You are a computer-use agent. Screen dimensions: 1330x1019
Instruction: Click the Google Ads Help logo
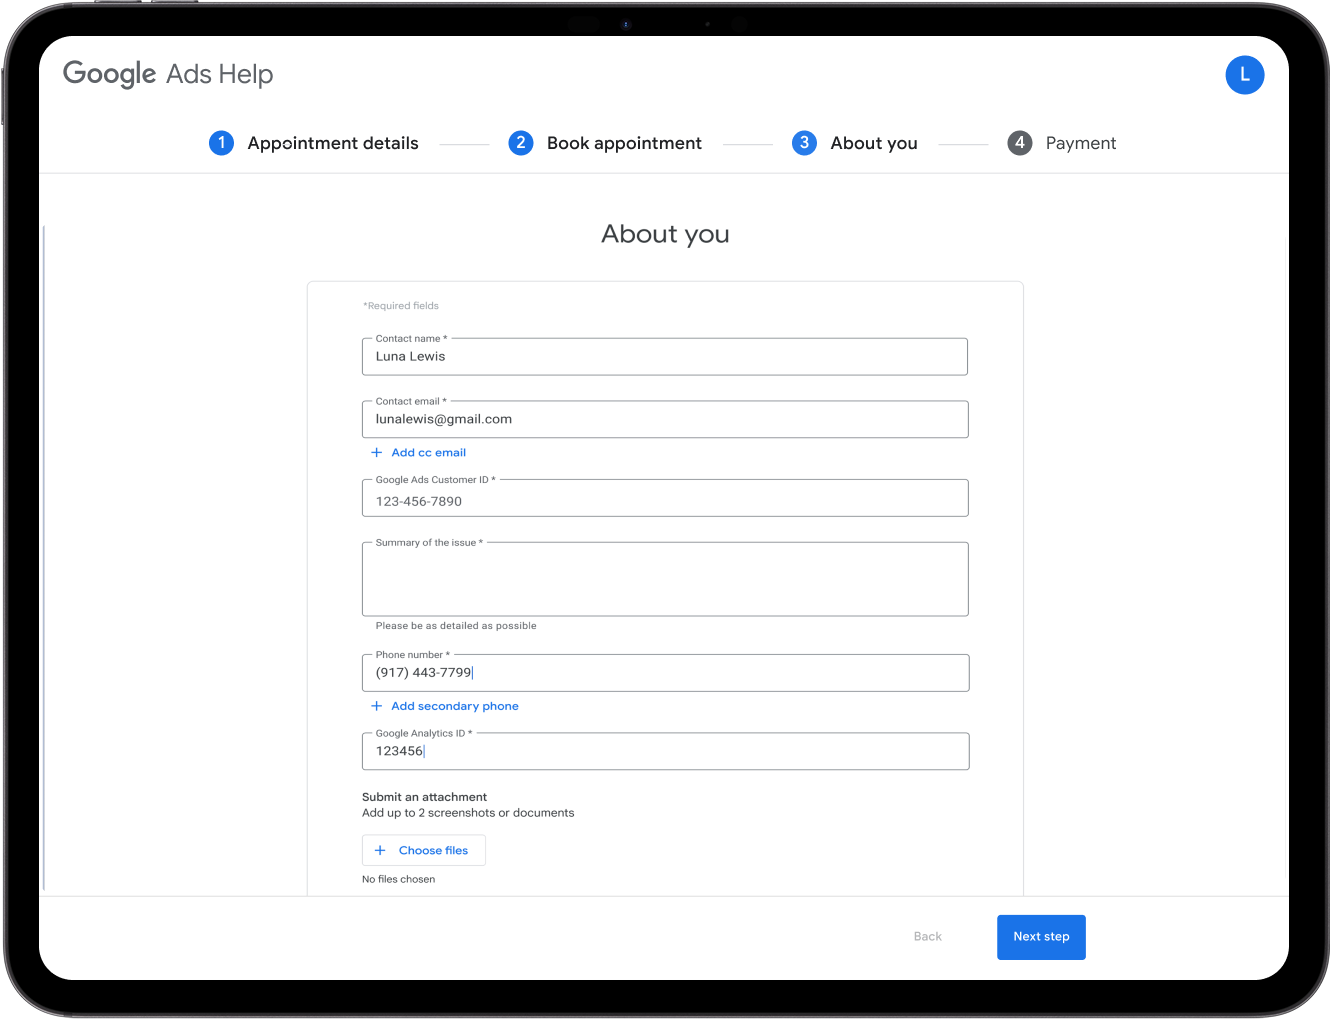click(x=168, y=74)
